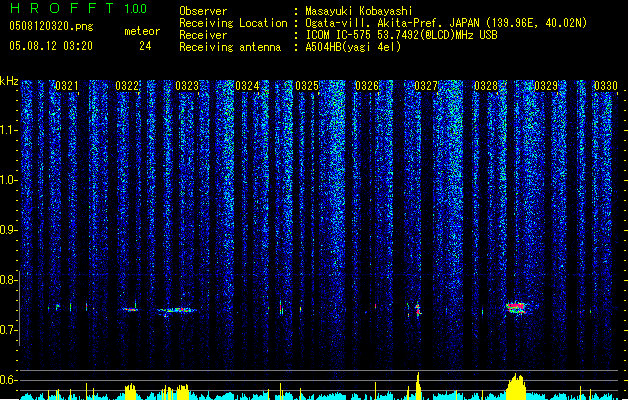Click the HROFFT 1.00 program title

pos(78,8)
